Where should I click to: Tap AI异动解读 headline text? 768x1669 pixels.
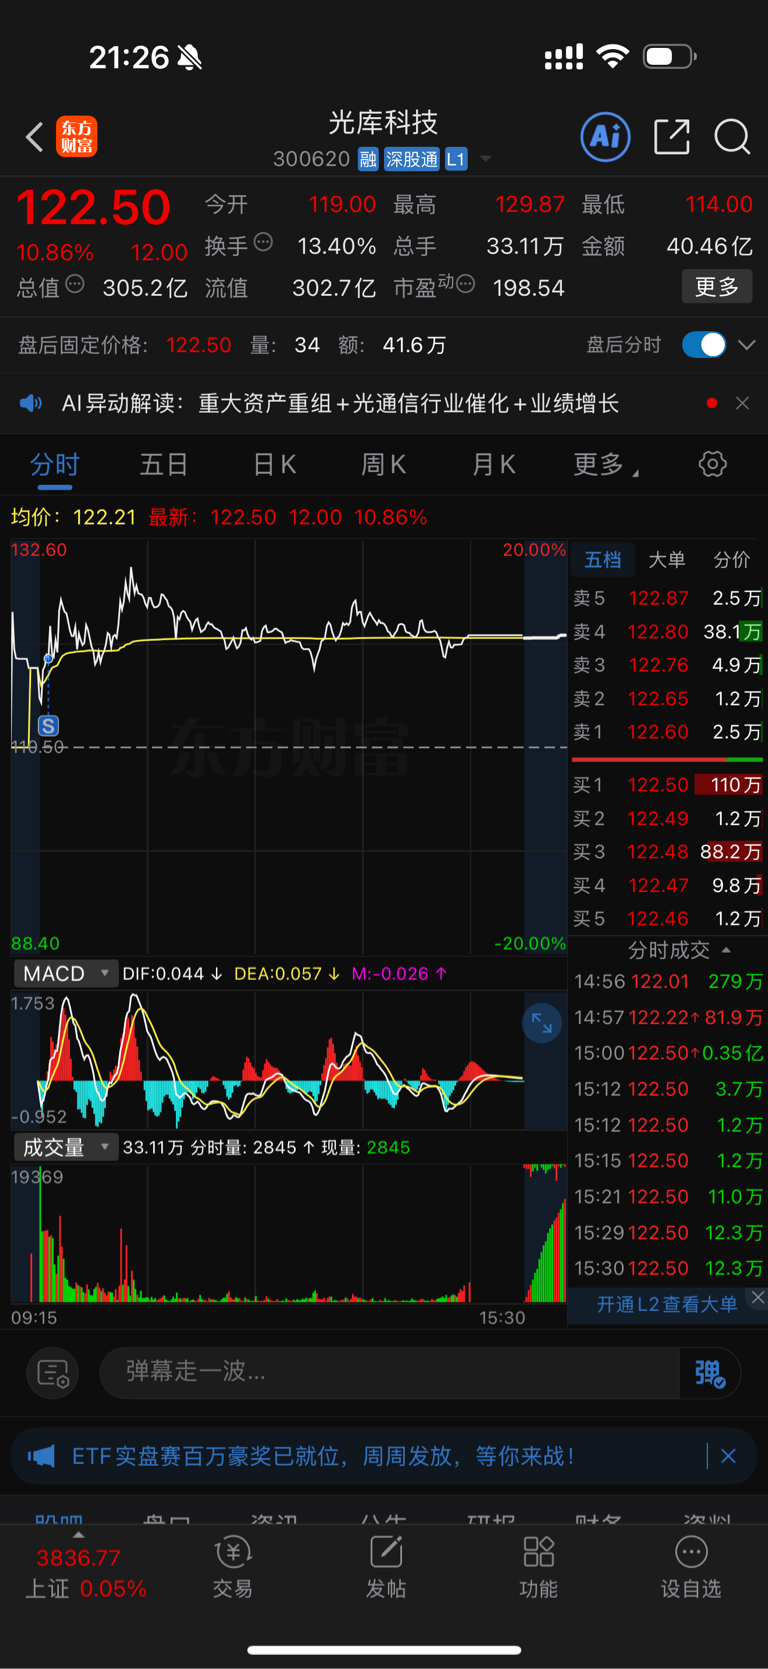[340, 403]
